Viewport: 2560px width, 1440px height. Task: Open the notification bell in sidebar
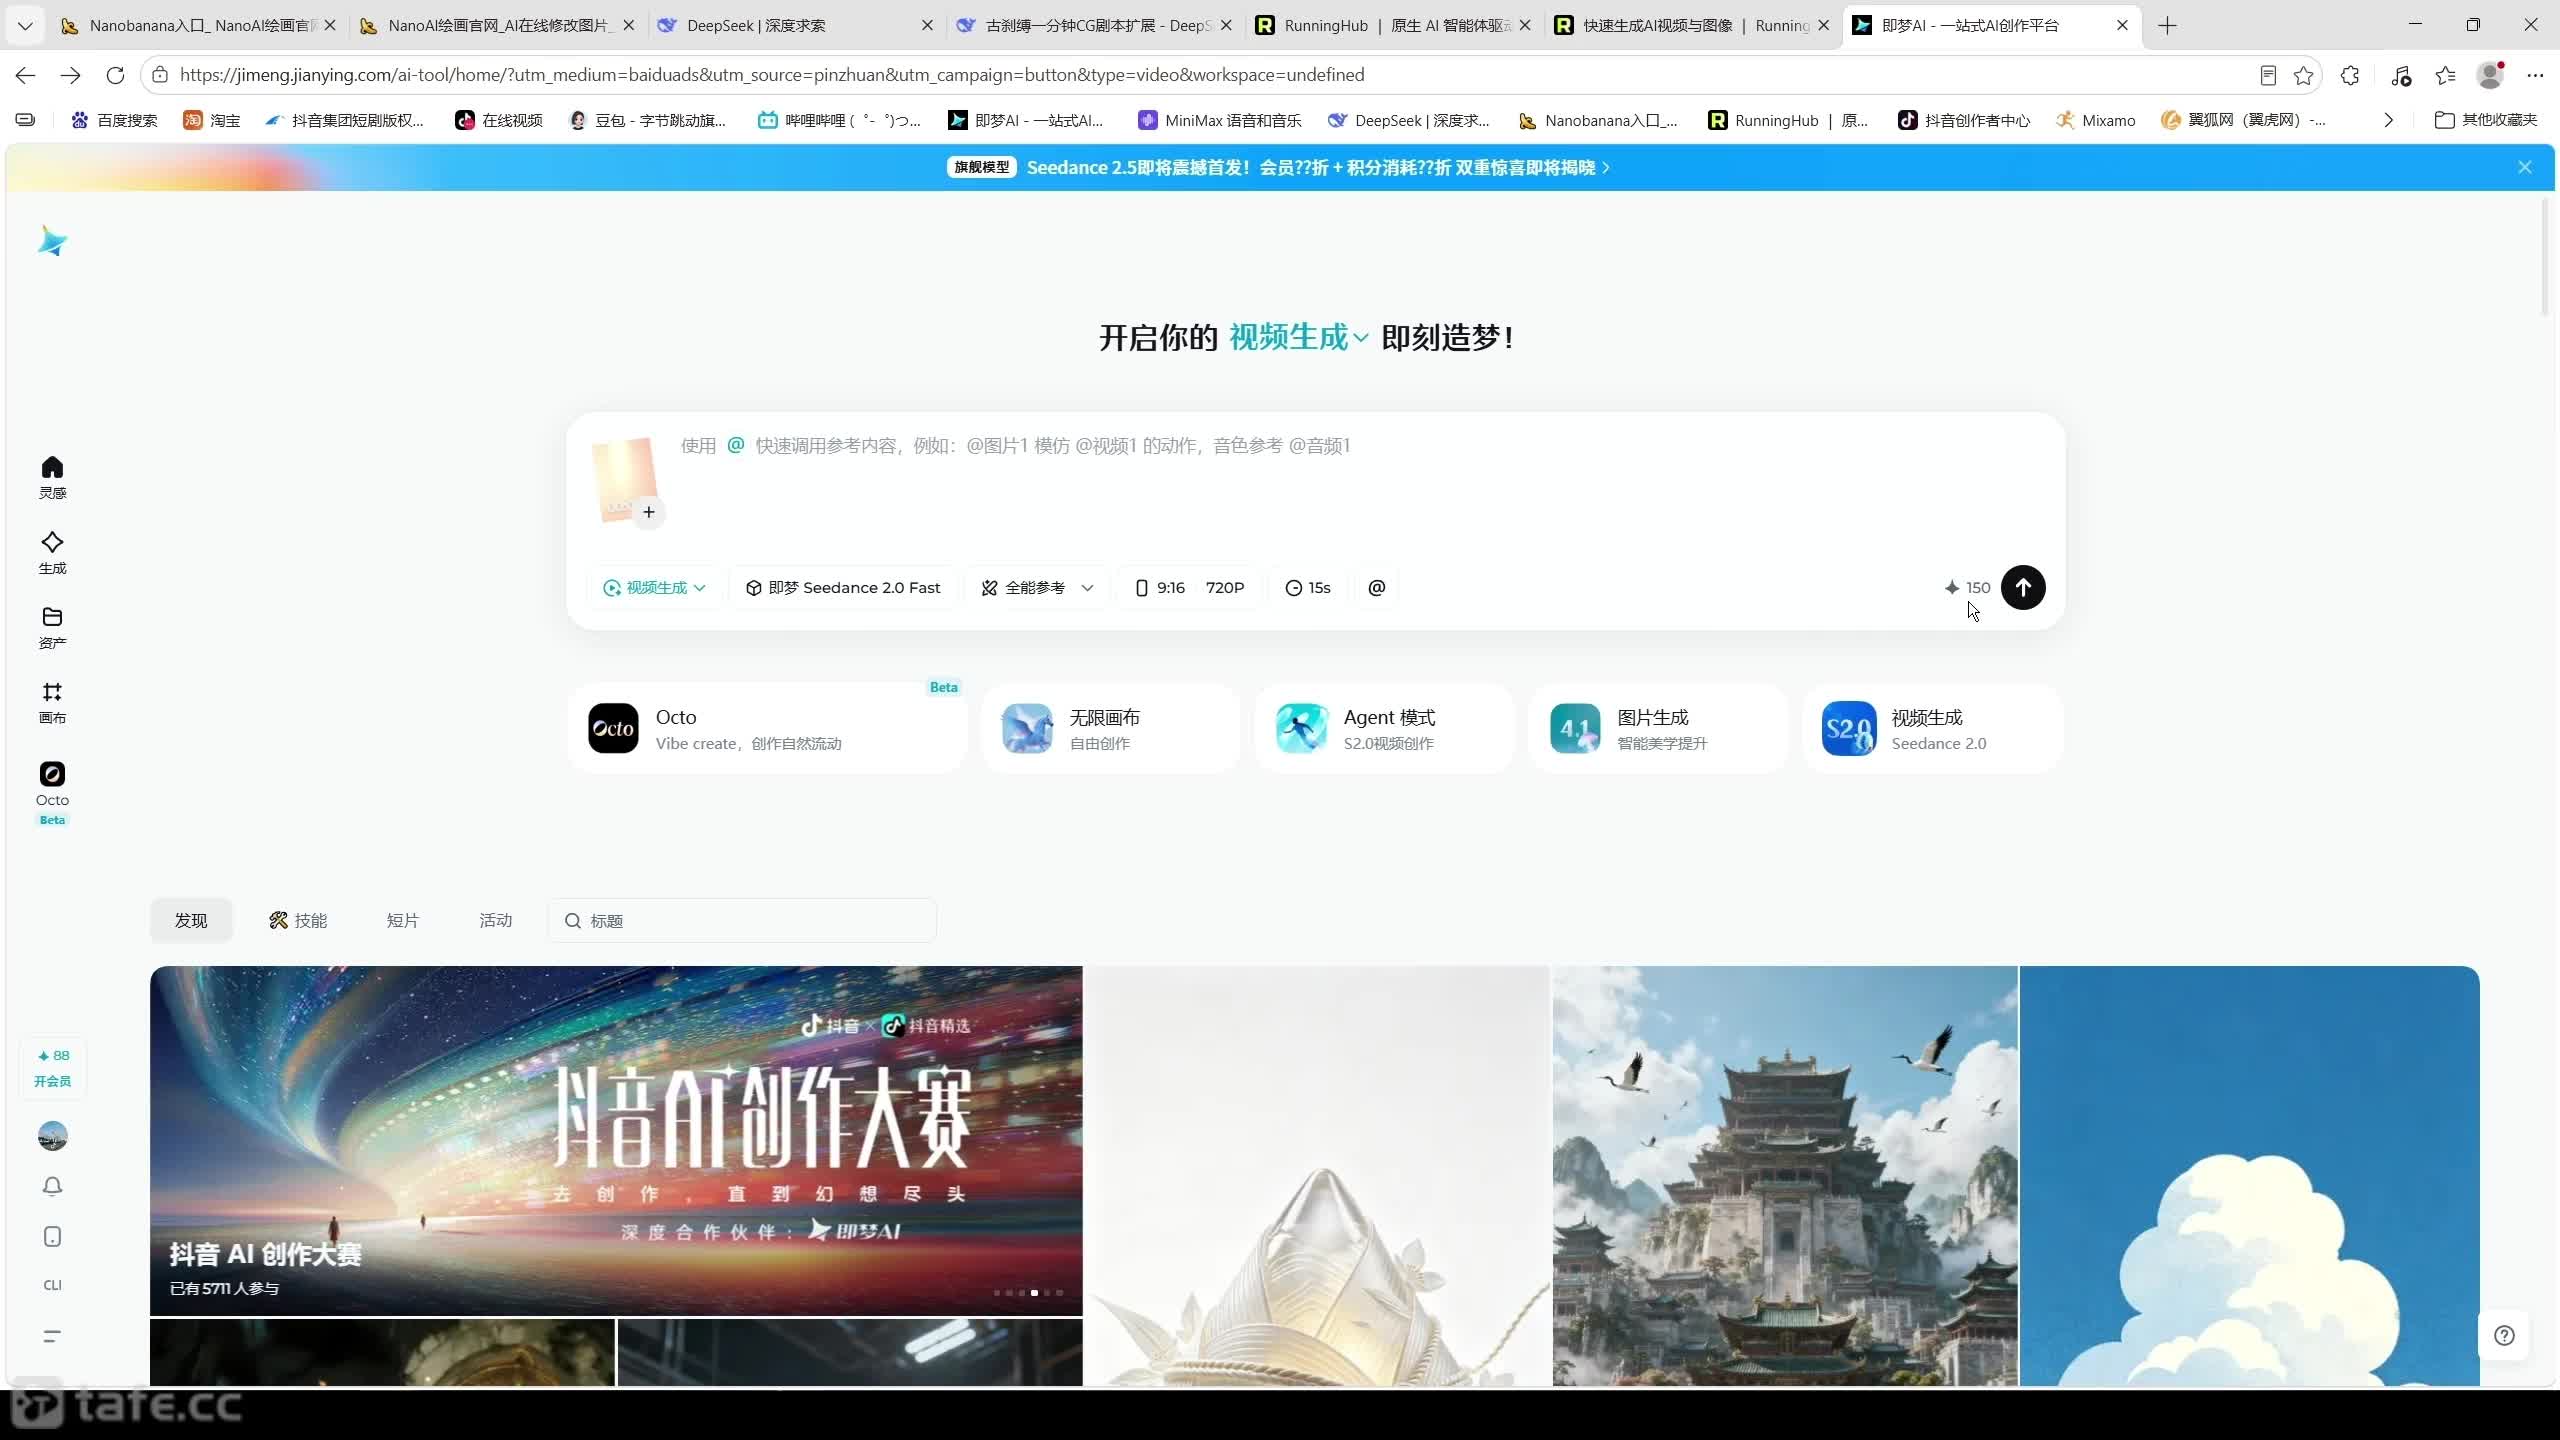[52, 1186]
